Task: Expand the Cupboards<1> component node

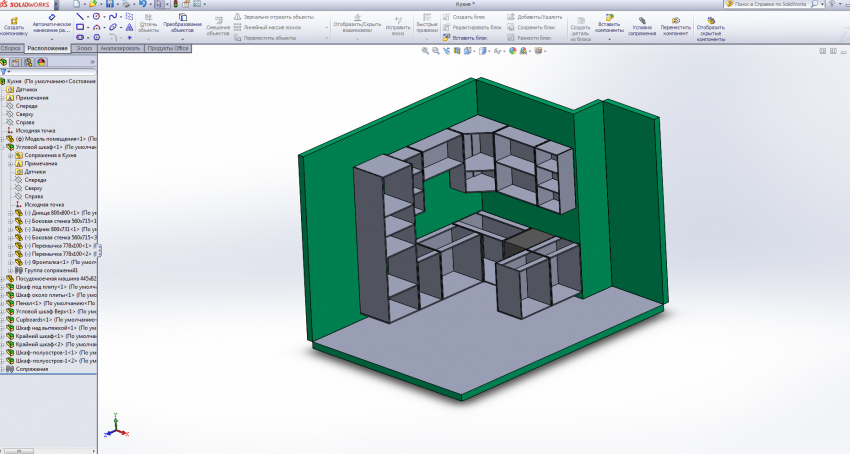Action: coord(2,320)
